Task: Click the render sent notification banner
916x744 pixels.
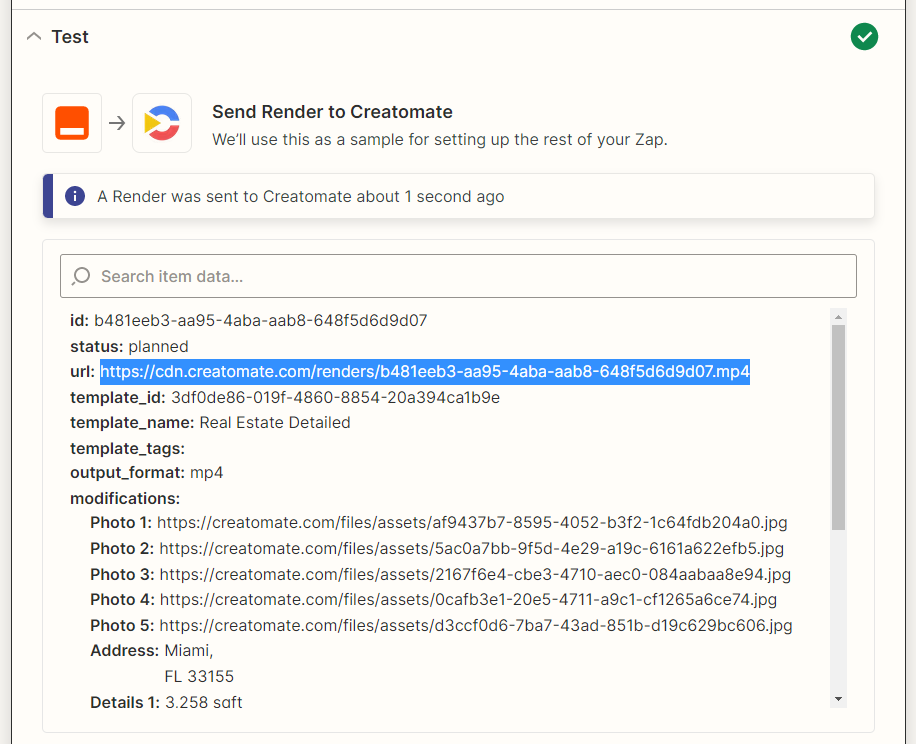Action: click(458, 196)
